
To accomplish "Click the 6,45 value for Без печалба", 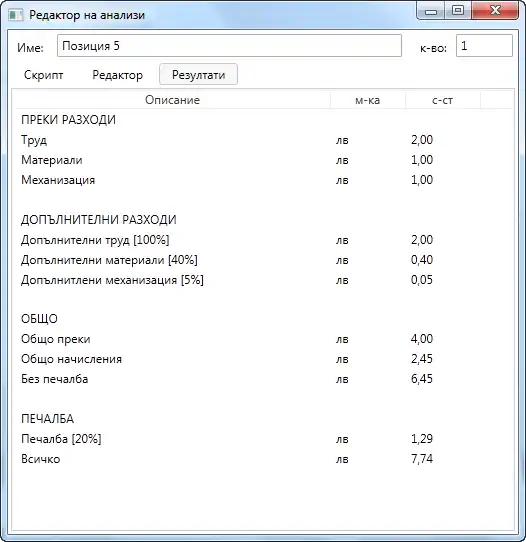I will tap(422, 379).
